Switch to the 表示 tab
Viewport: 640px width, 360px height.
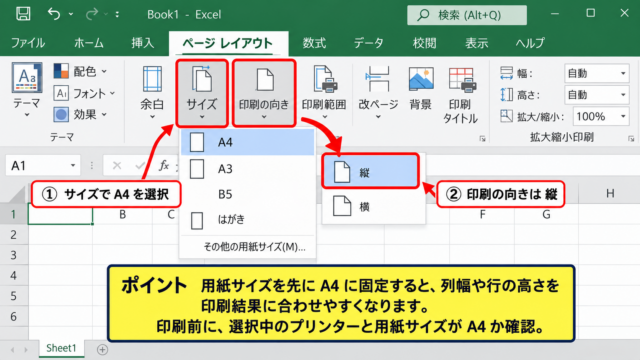pyautogui.click(x=477, y=43)
